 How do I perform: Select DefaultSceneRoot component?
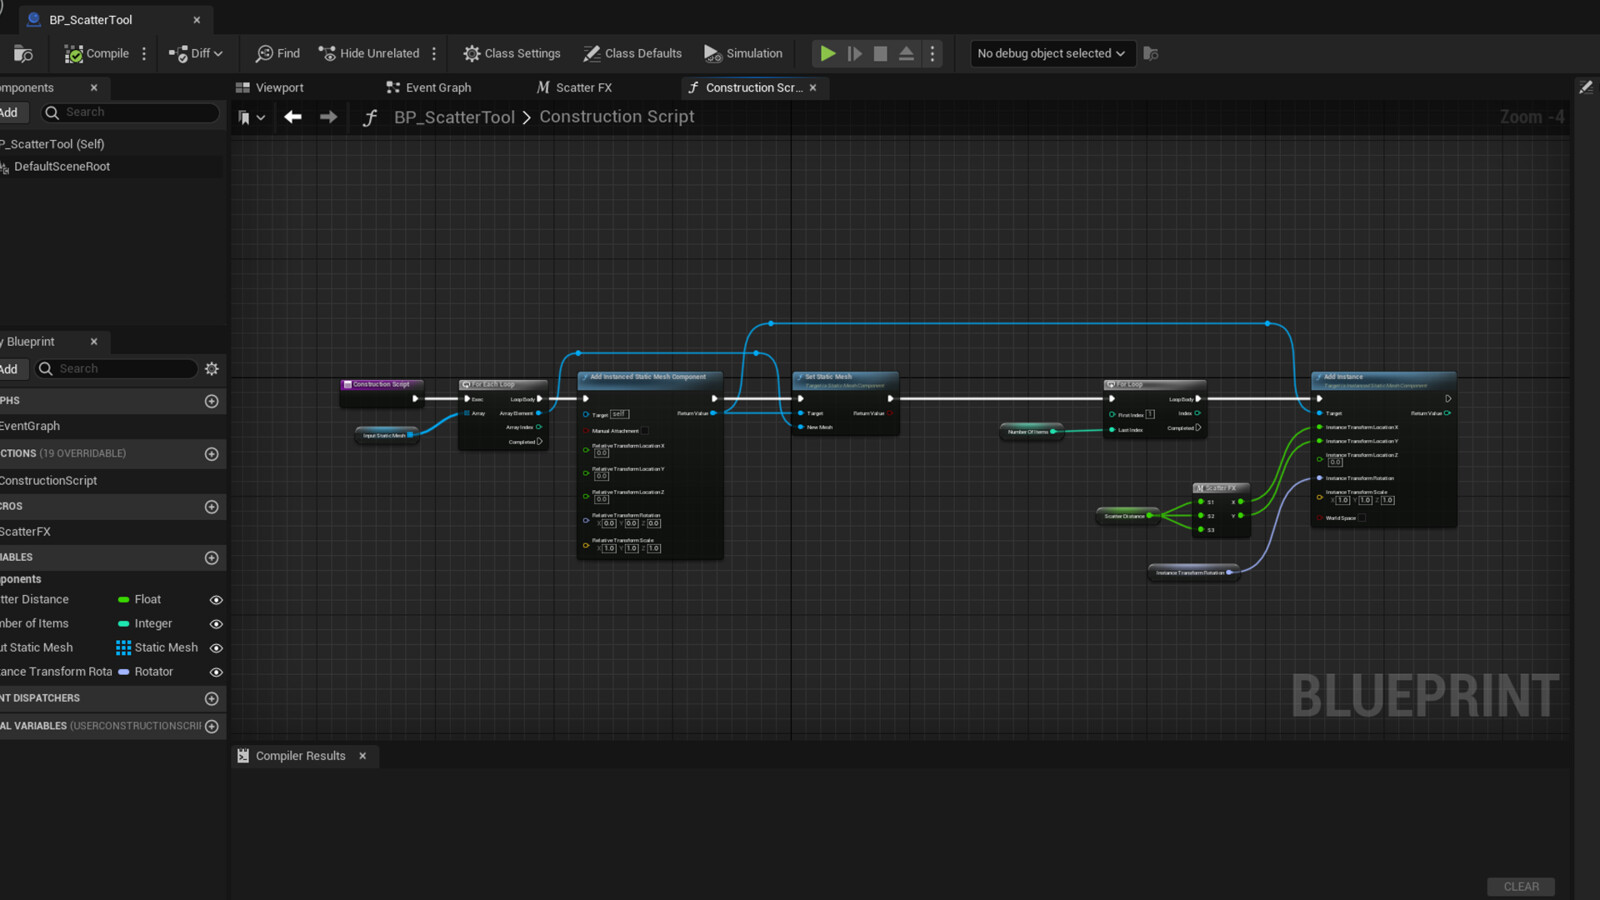(x=62, y=167)
